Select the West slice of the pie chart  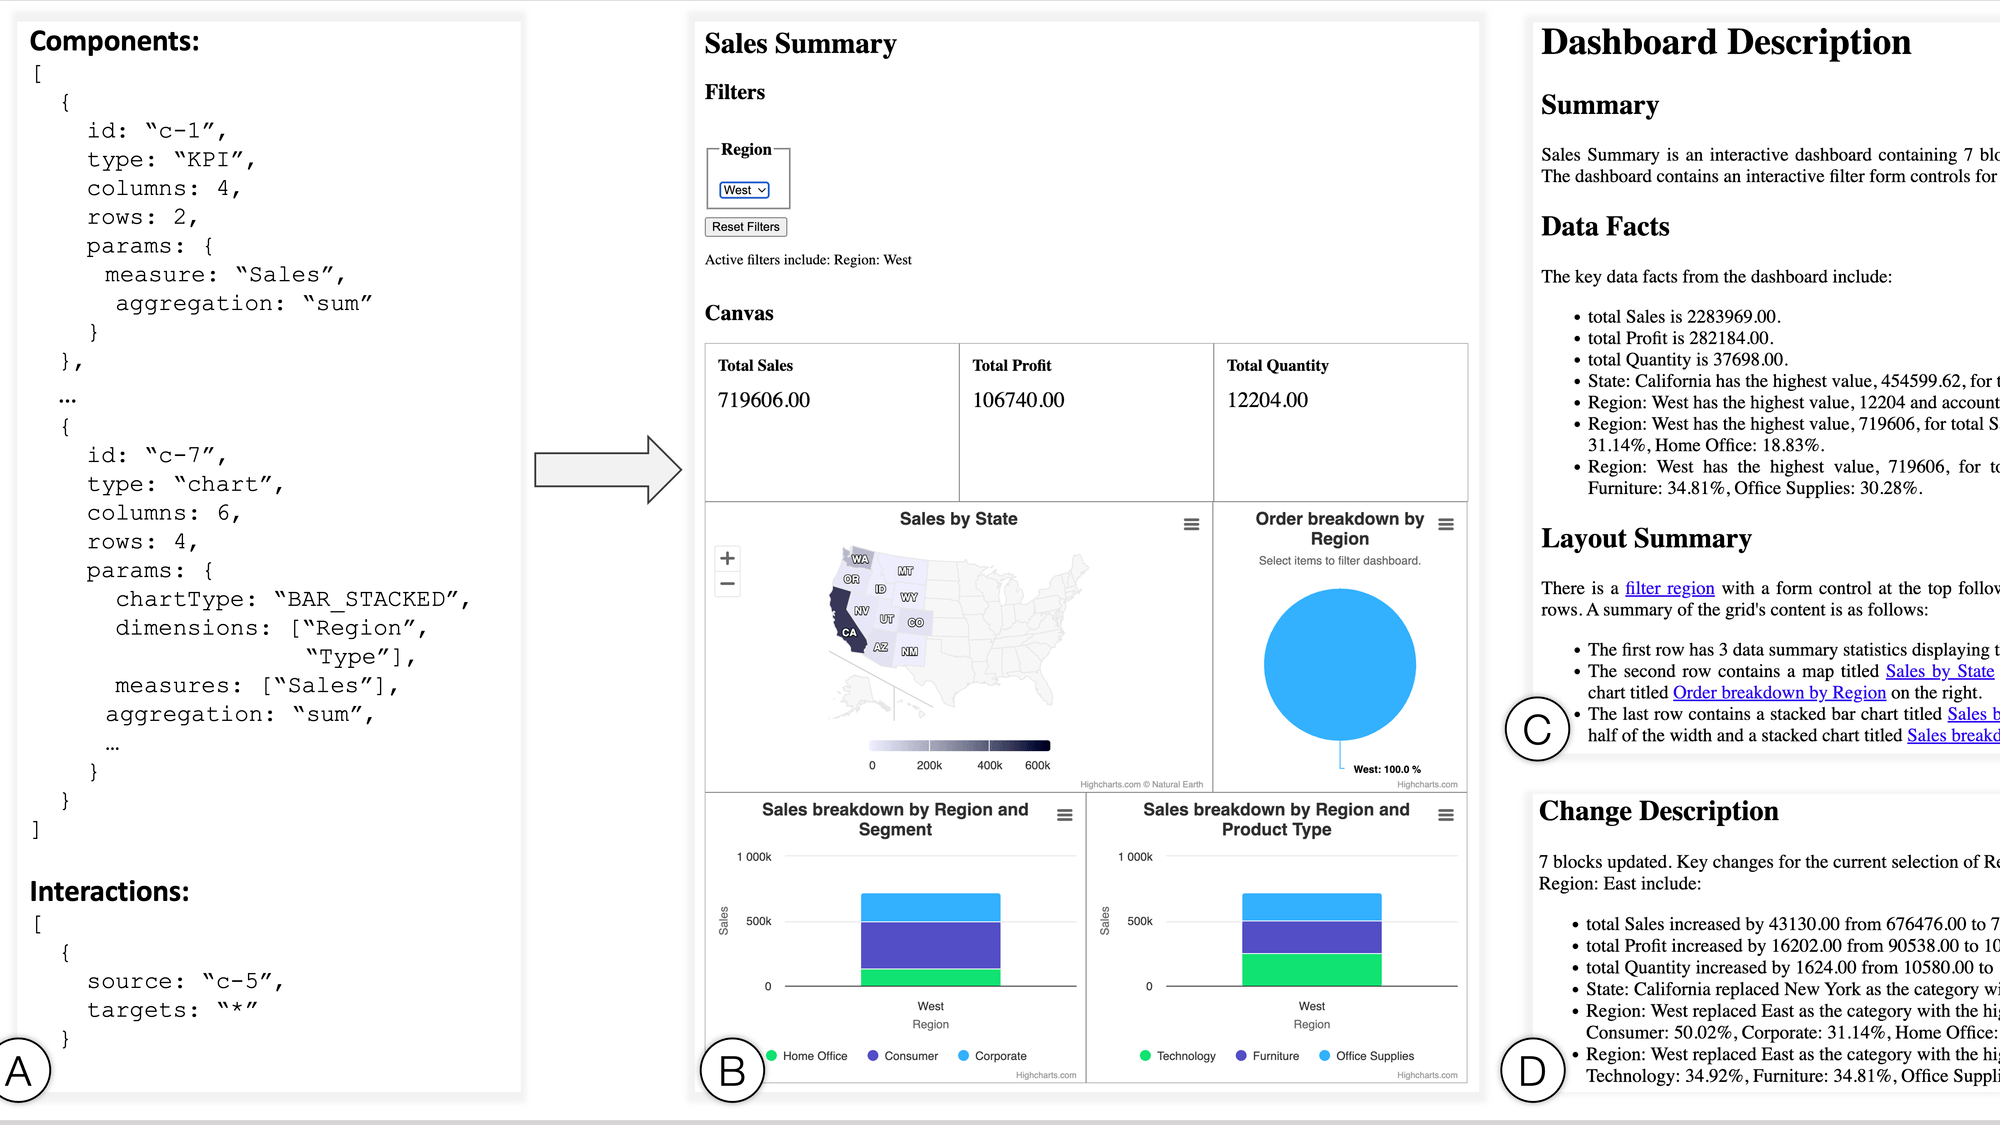tap(1340, 664)
